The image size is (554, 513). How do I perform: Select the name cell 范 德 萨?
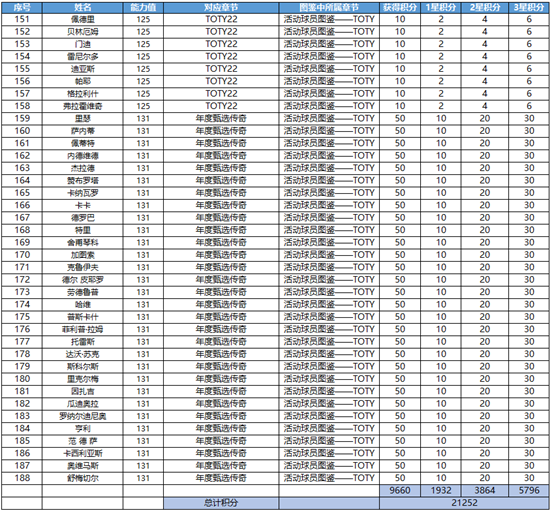83,441
